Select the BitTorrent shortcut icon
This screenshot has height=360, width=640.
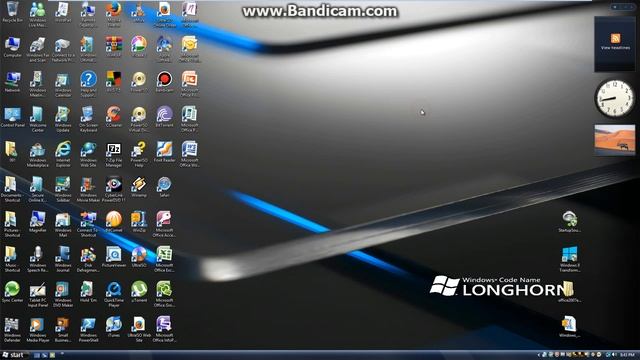(164, 117)
